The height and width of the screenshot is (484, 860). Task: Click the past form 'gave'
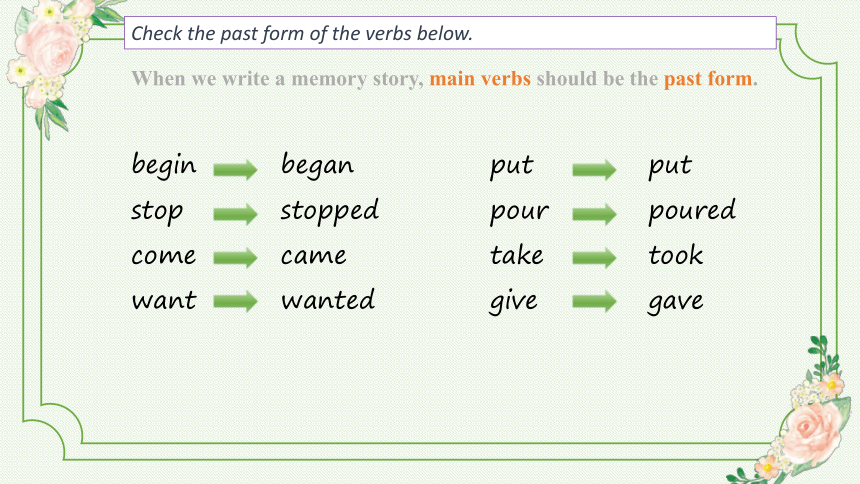point(675,301)
